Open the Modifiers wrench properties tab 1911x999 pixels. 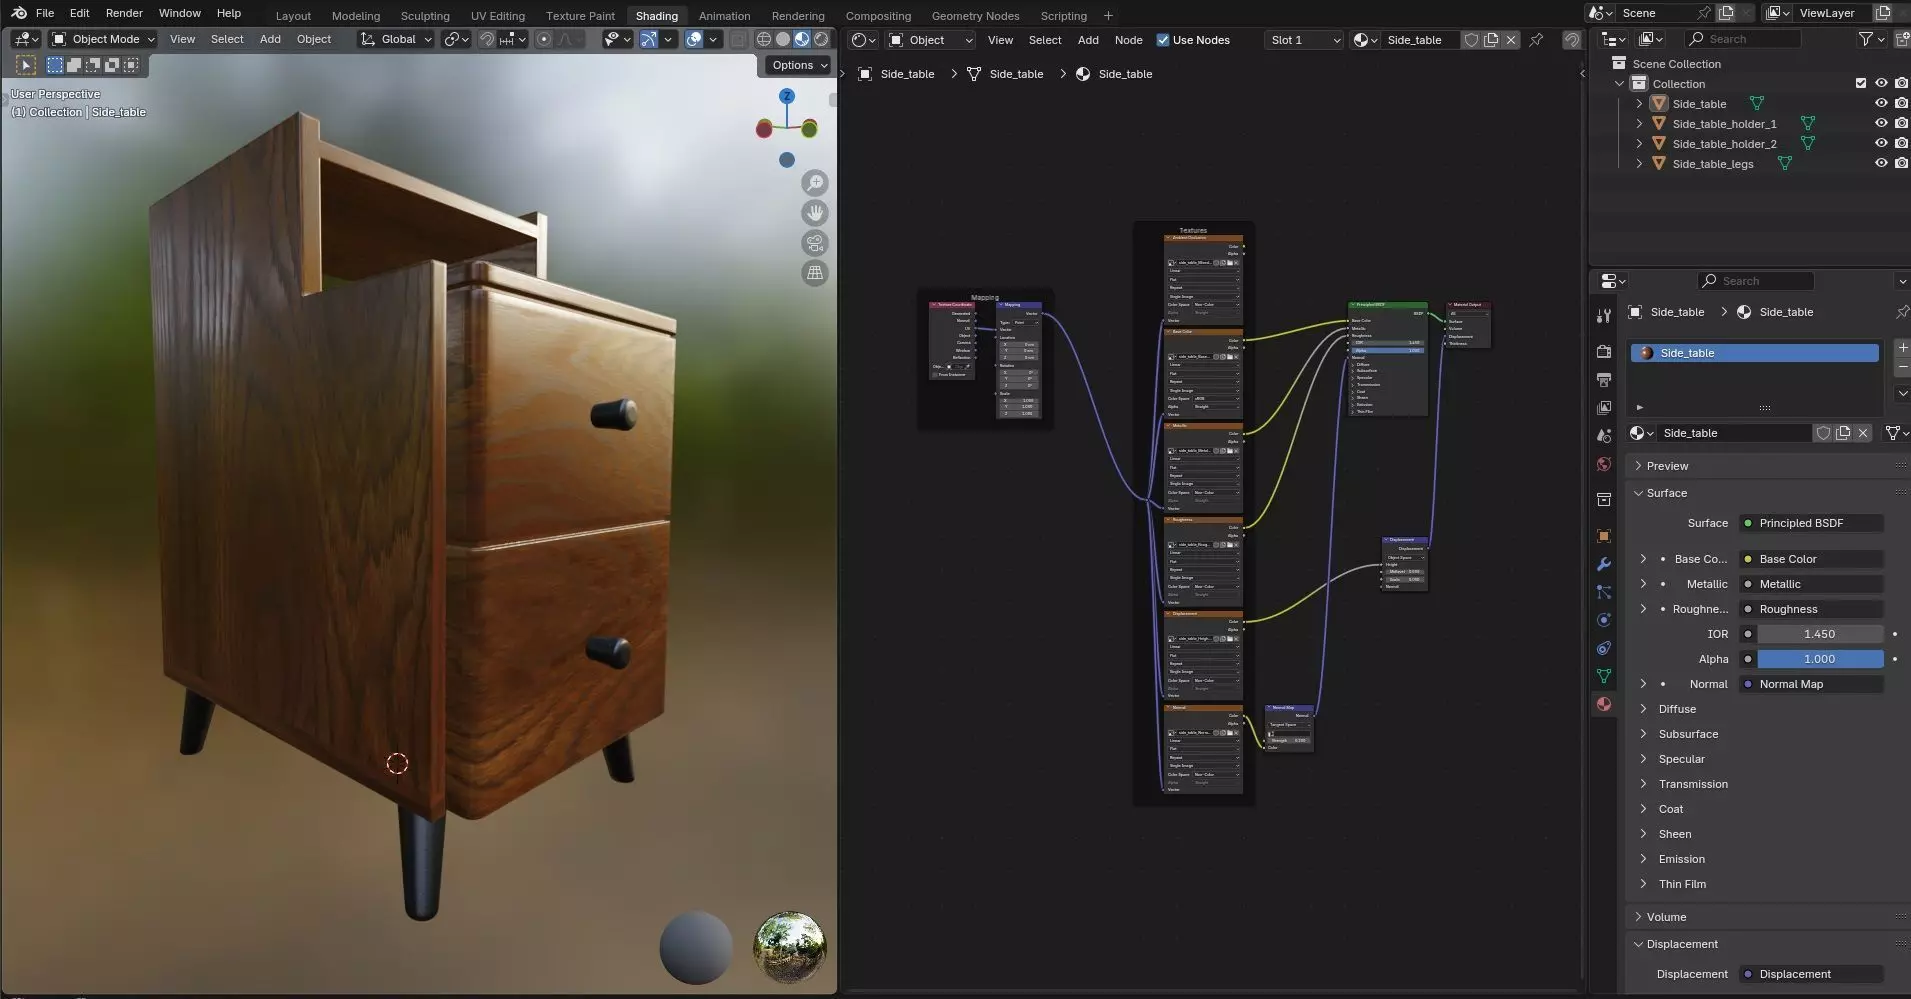coord(1604,564)
